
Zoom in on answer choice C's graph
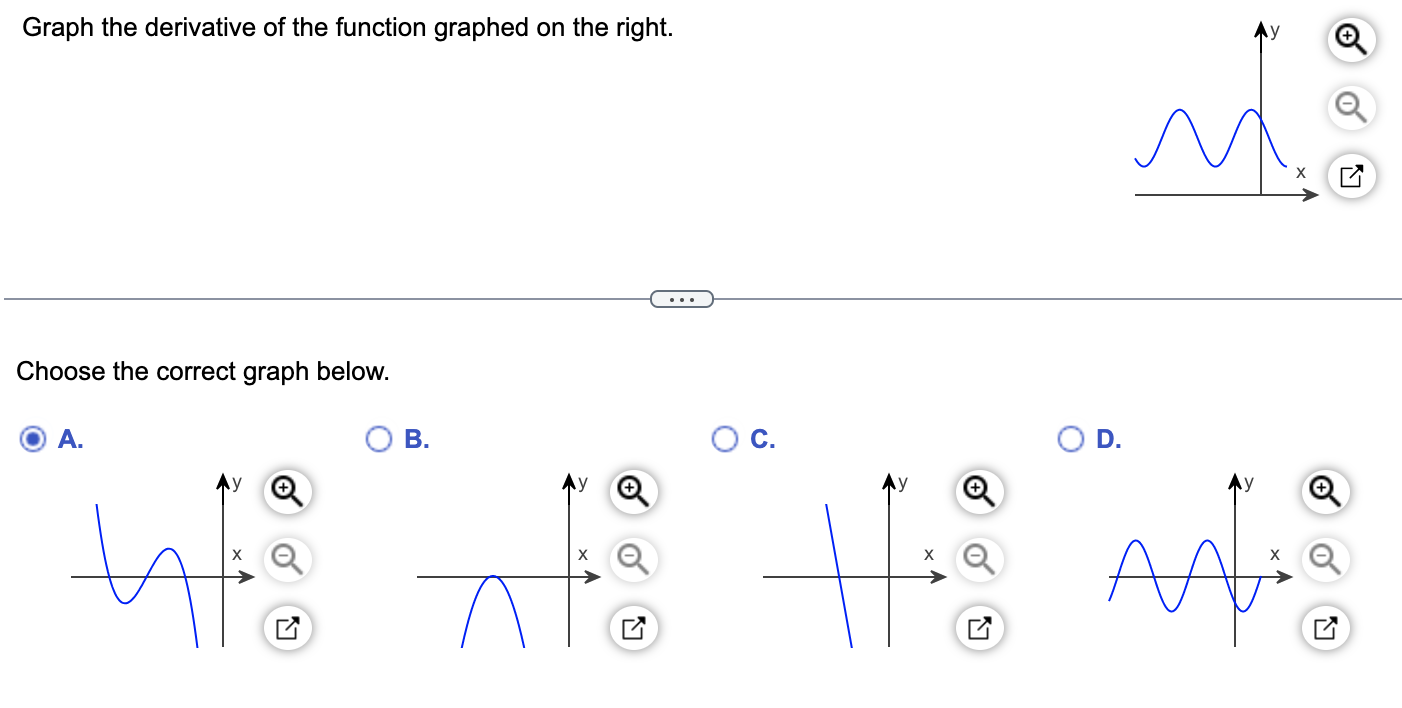pyautogui.click(x=977, y=492)
